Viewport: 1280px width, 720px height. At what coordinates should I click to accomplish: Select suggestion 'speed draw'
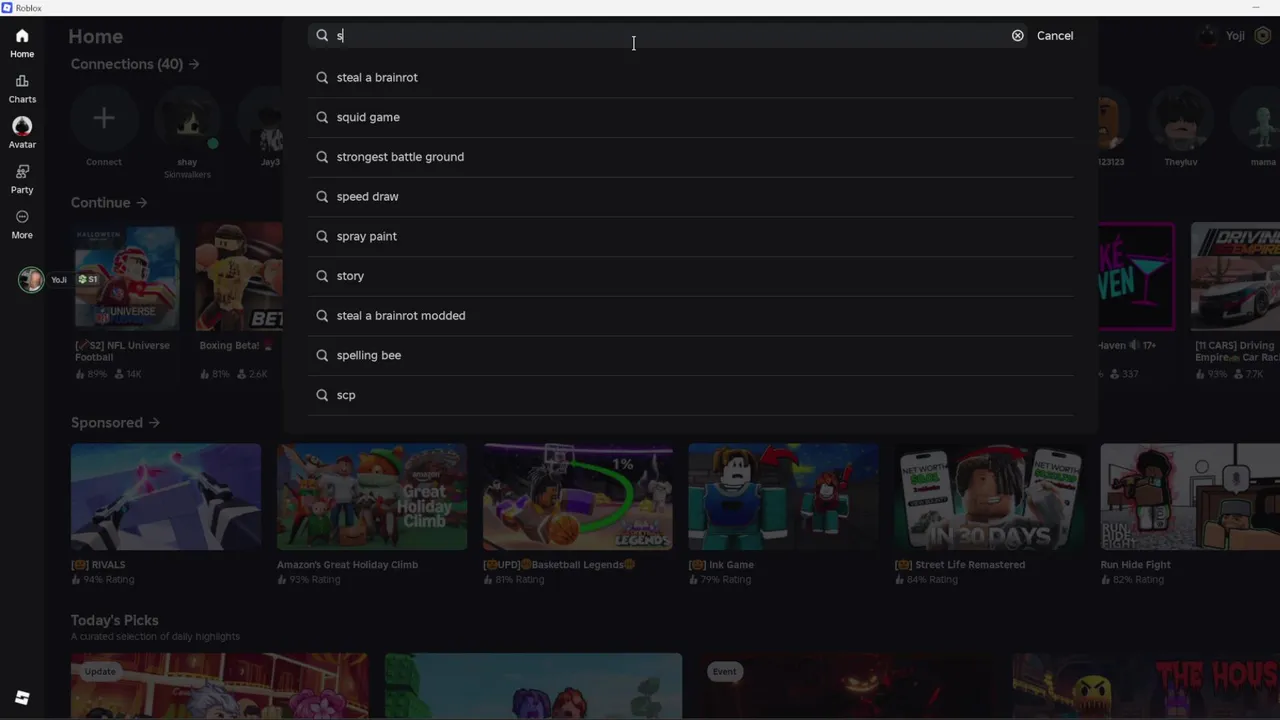click(x=691, y=197)
